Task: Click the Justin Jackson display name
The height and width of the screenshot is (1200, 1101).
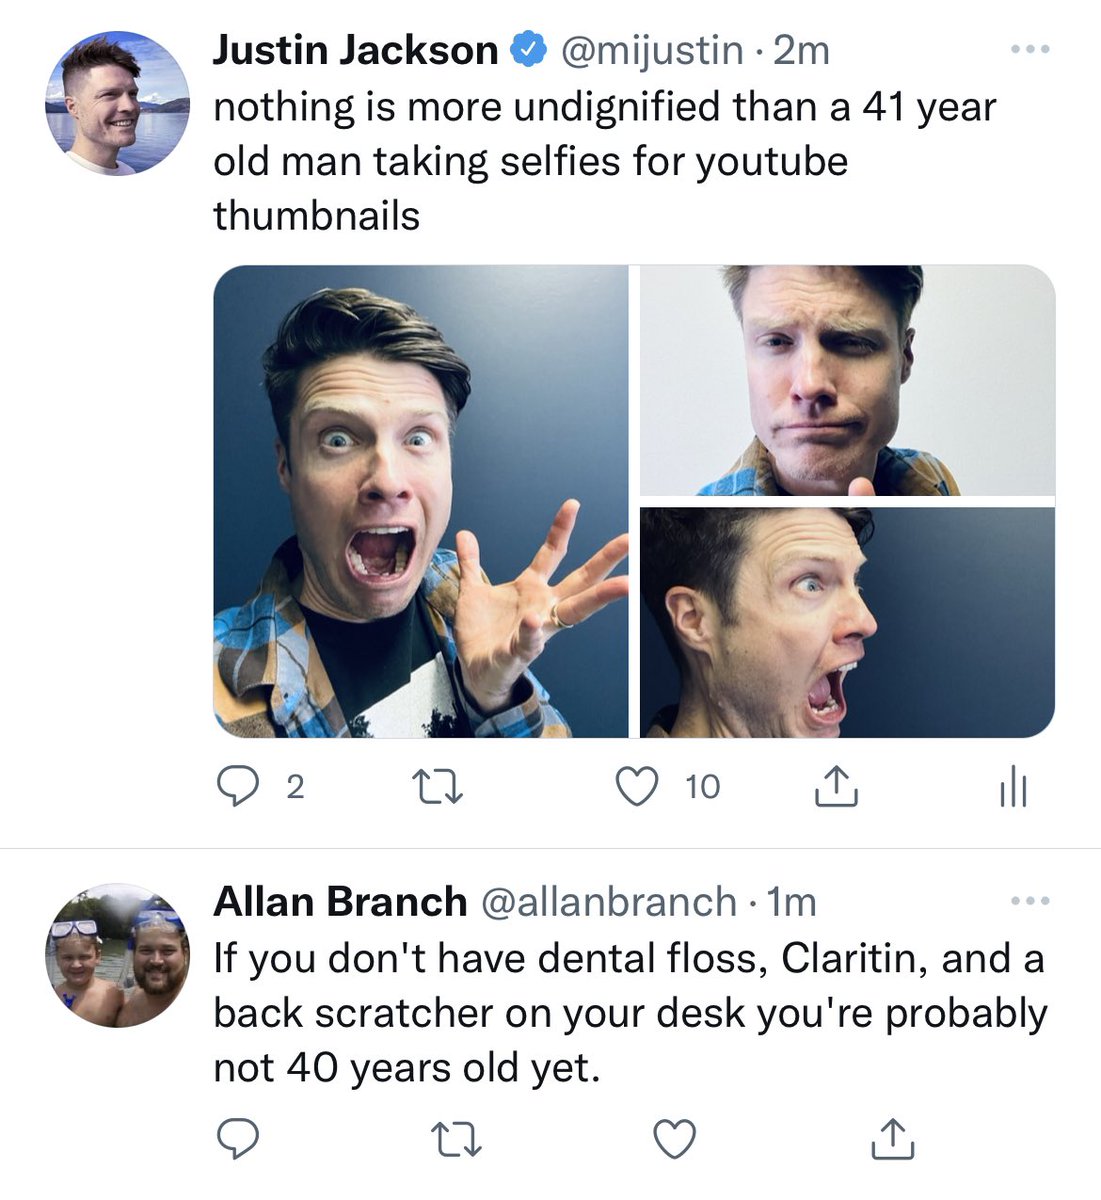Action: tap(355, 50)
